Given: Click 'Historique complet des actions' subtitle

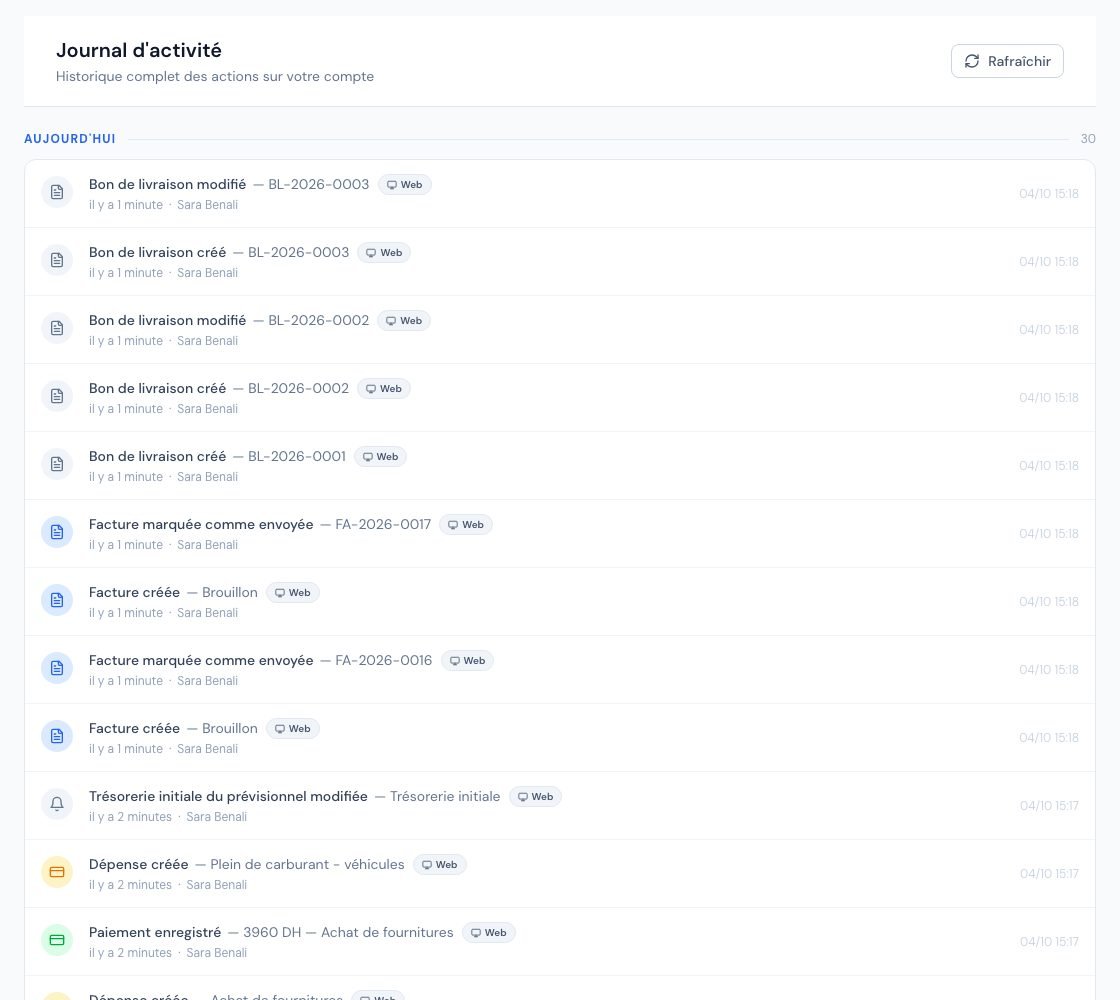Looking at the screenshot, I should pyautogui.click(x=214, y=76).
